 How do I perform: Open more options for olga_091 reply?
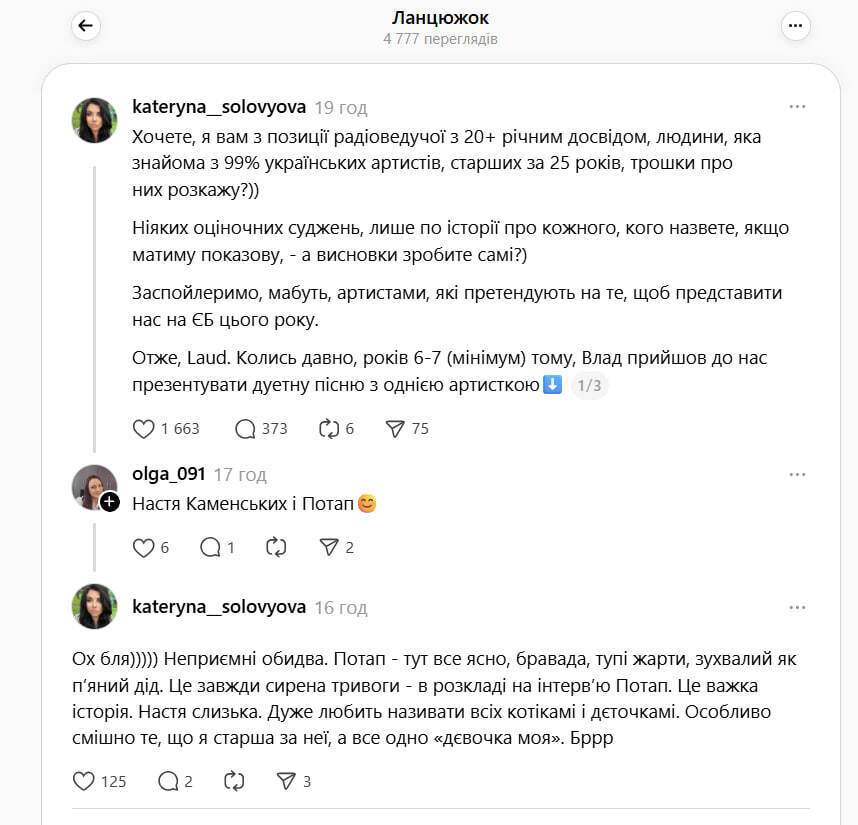[797, 474]
